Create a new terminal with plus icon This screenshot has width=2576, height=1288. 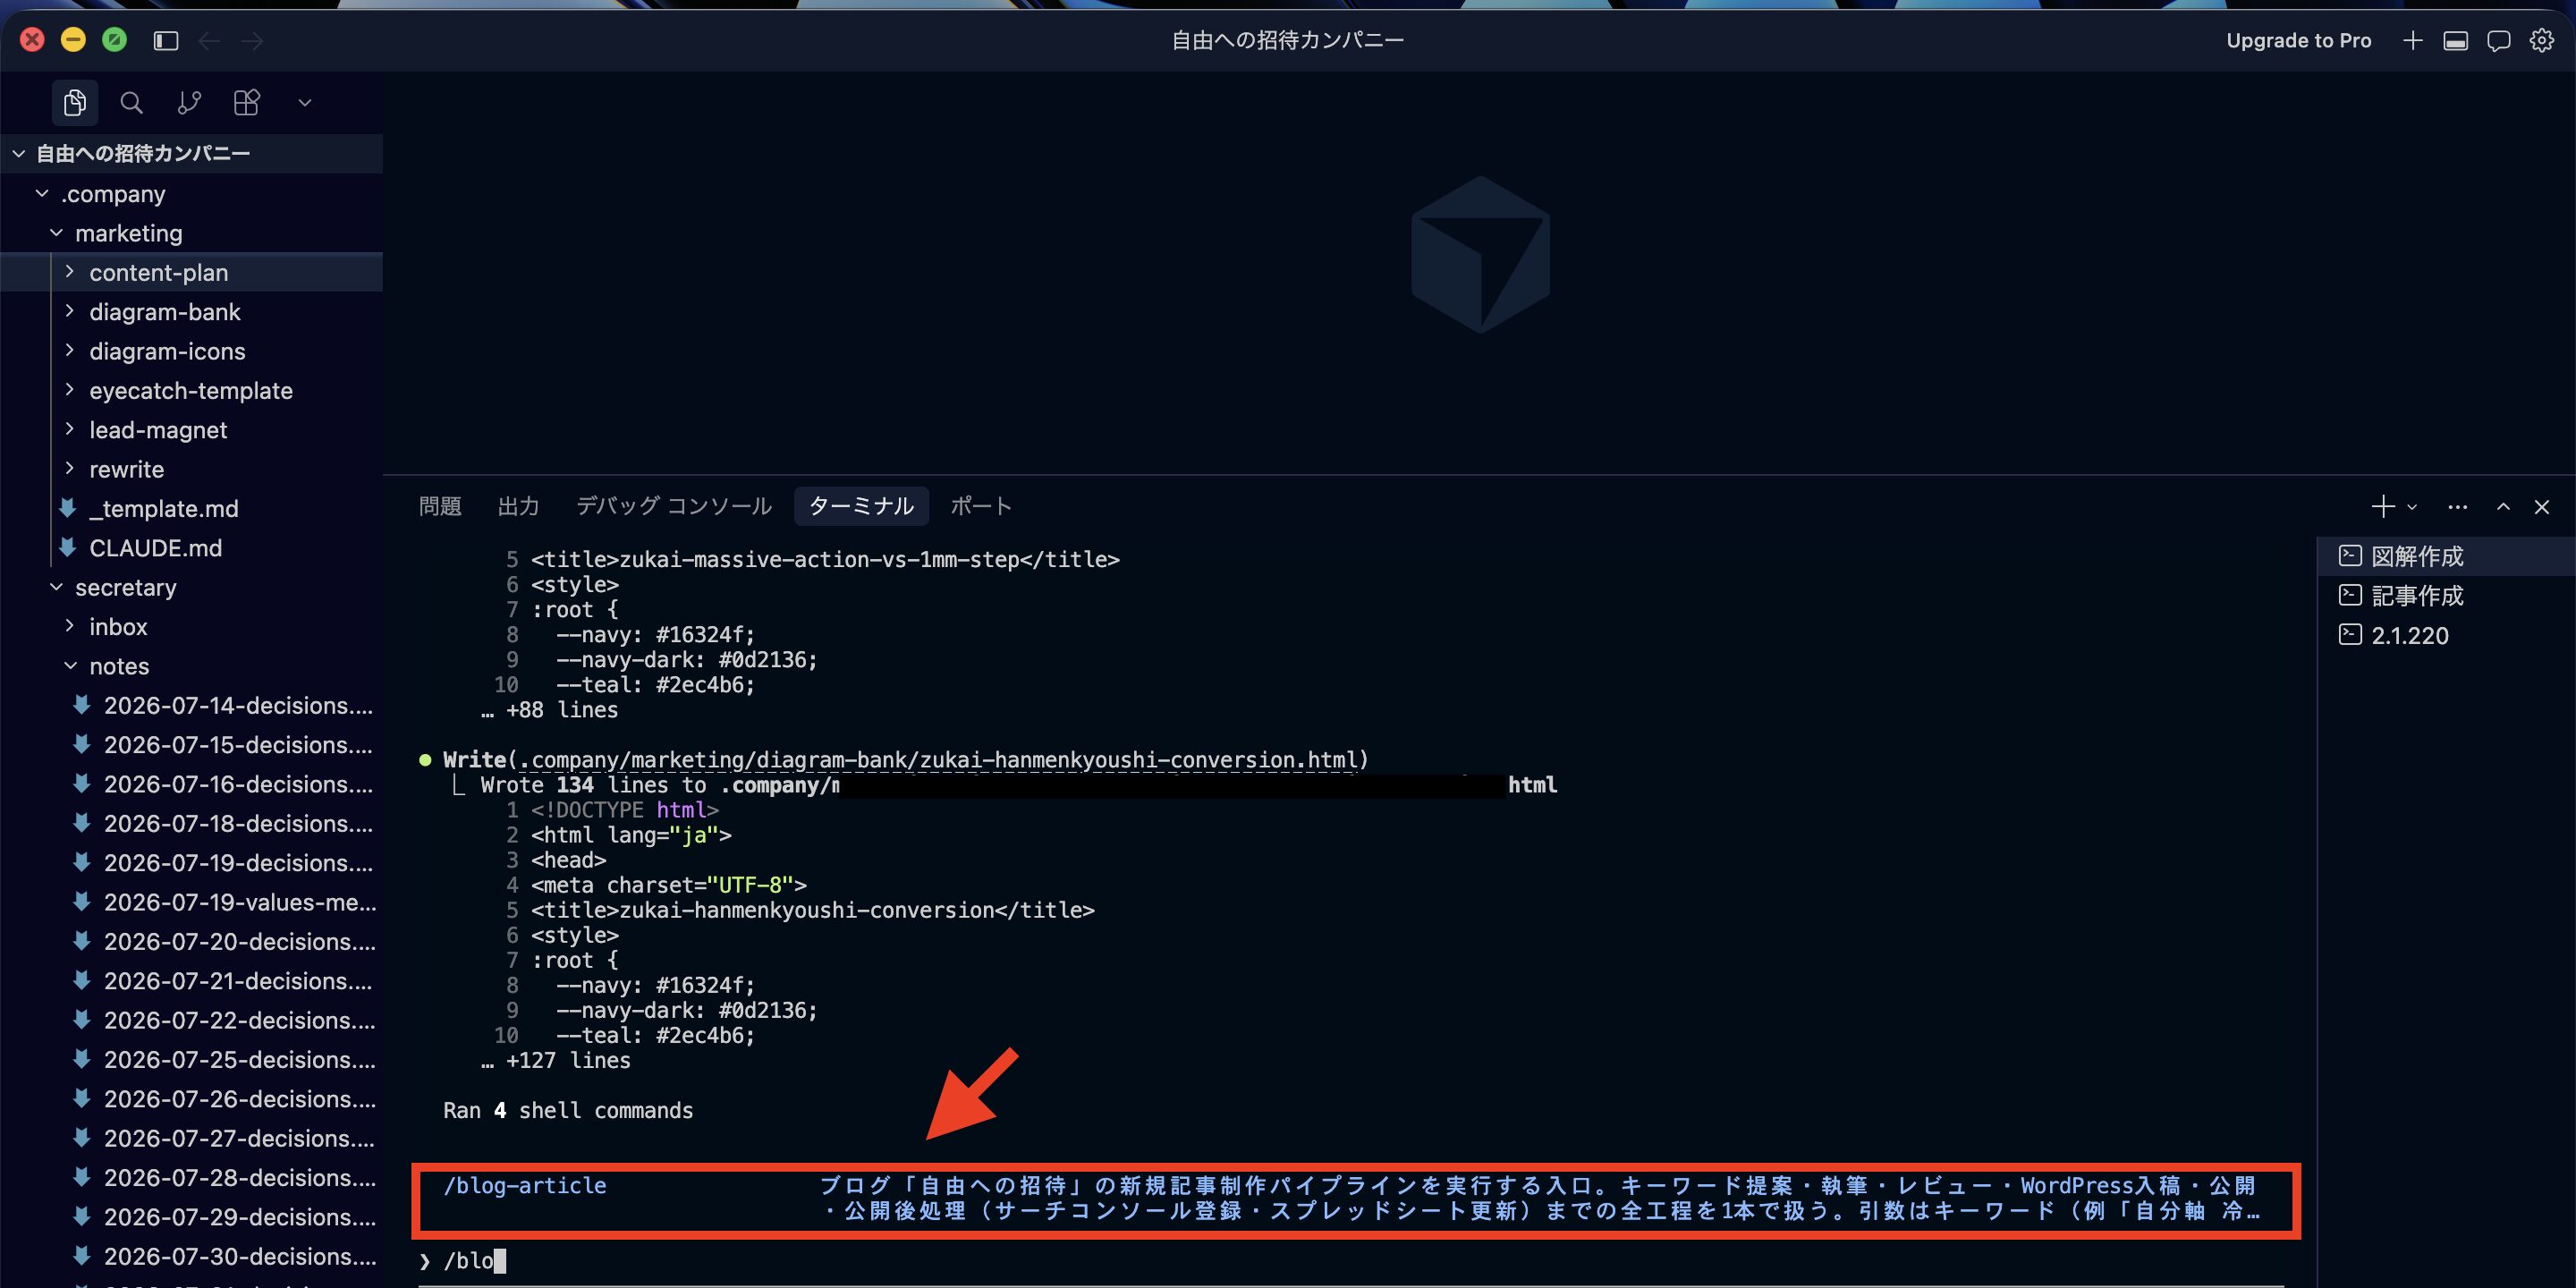2383,506
